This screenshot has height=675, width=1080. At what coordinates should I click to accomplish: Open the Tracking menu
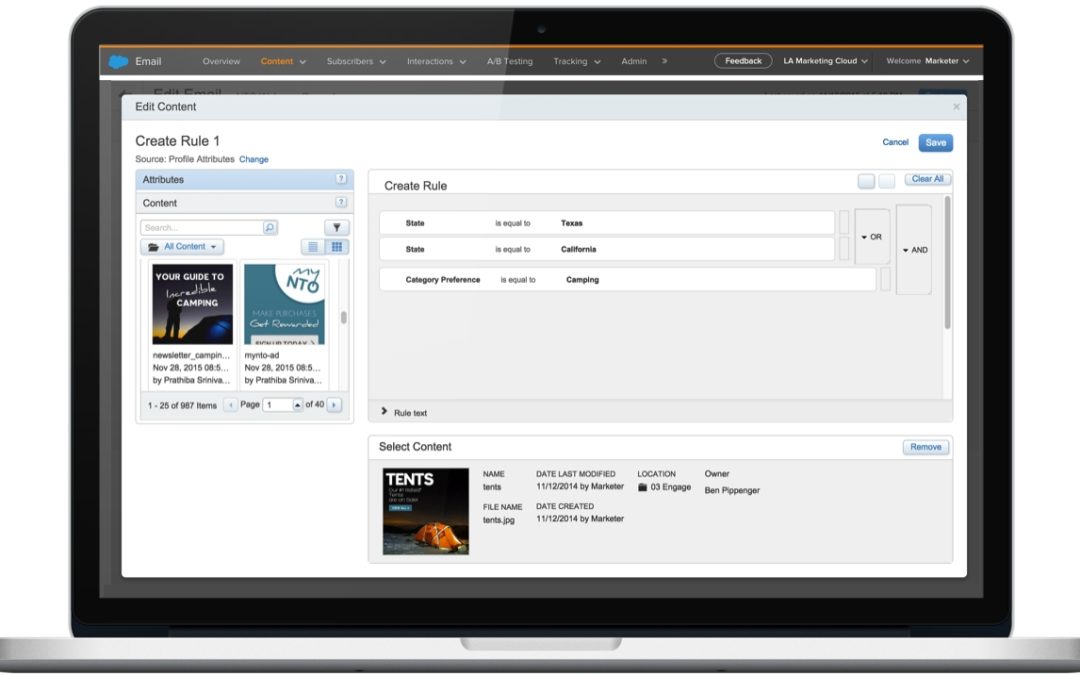pos(577,61)
